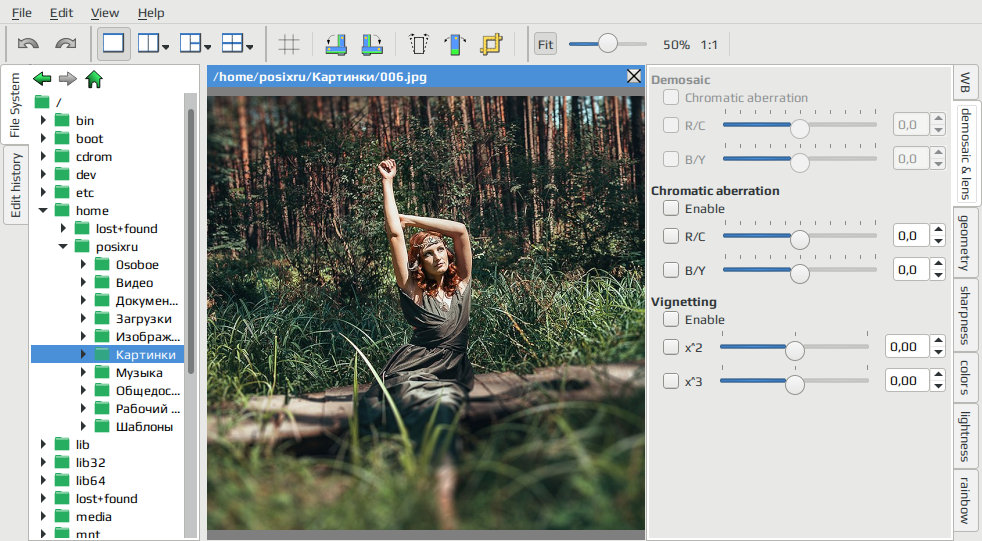
Task: Switch to the lightness tab
Action: pyautogui.click(x=965, y=436)
